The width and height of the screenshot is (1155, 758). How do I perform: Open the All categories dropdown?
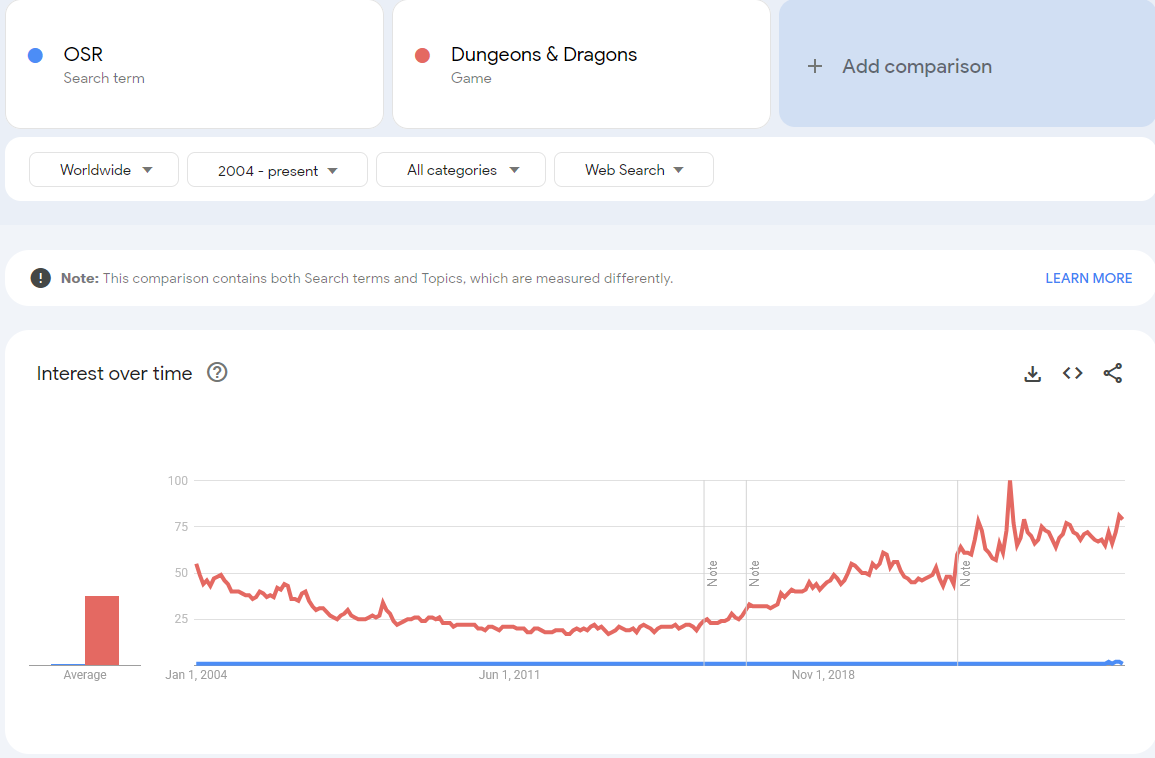pyautogui.click(x=460, y=169)
